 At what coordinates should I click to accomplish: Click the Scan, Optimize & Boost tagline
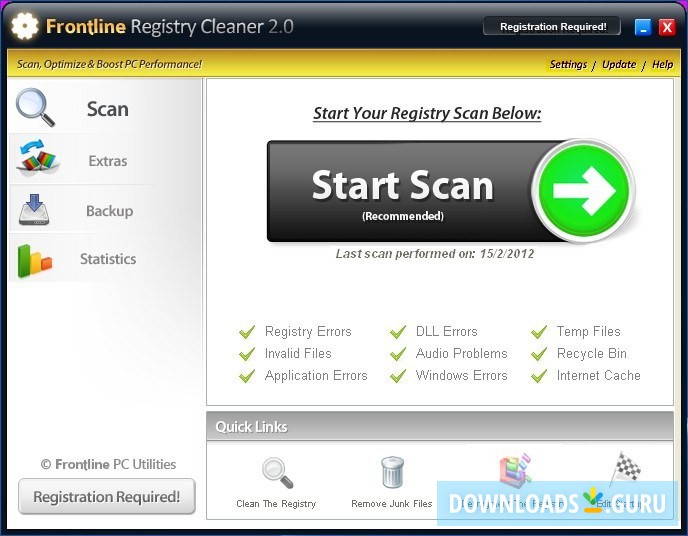pyautogui.click(x=109, y=64)
